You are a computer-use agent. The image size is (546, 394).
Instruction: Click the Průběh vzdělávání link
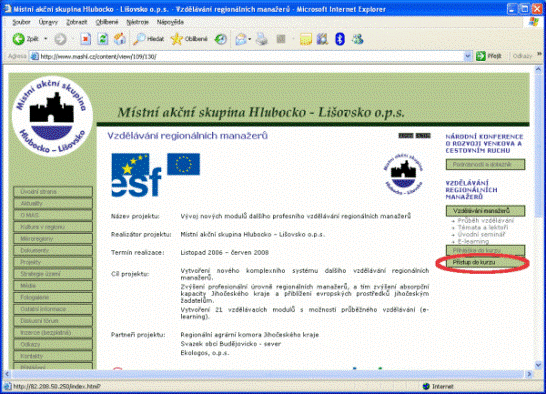point(485,221)
